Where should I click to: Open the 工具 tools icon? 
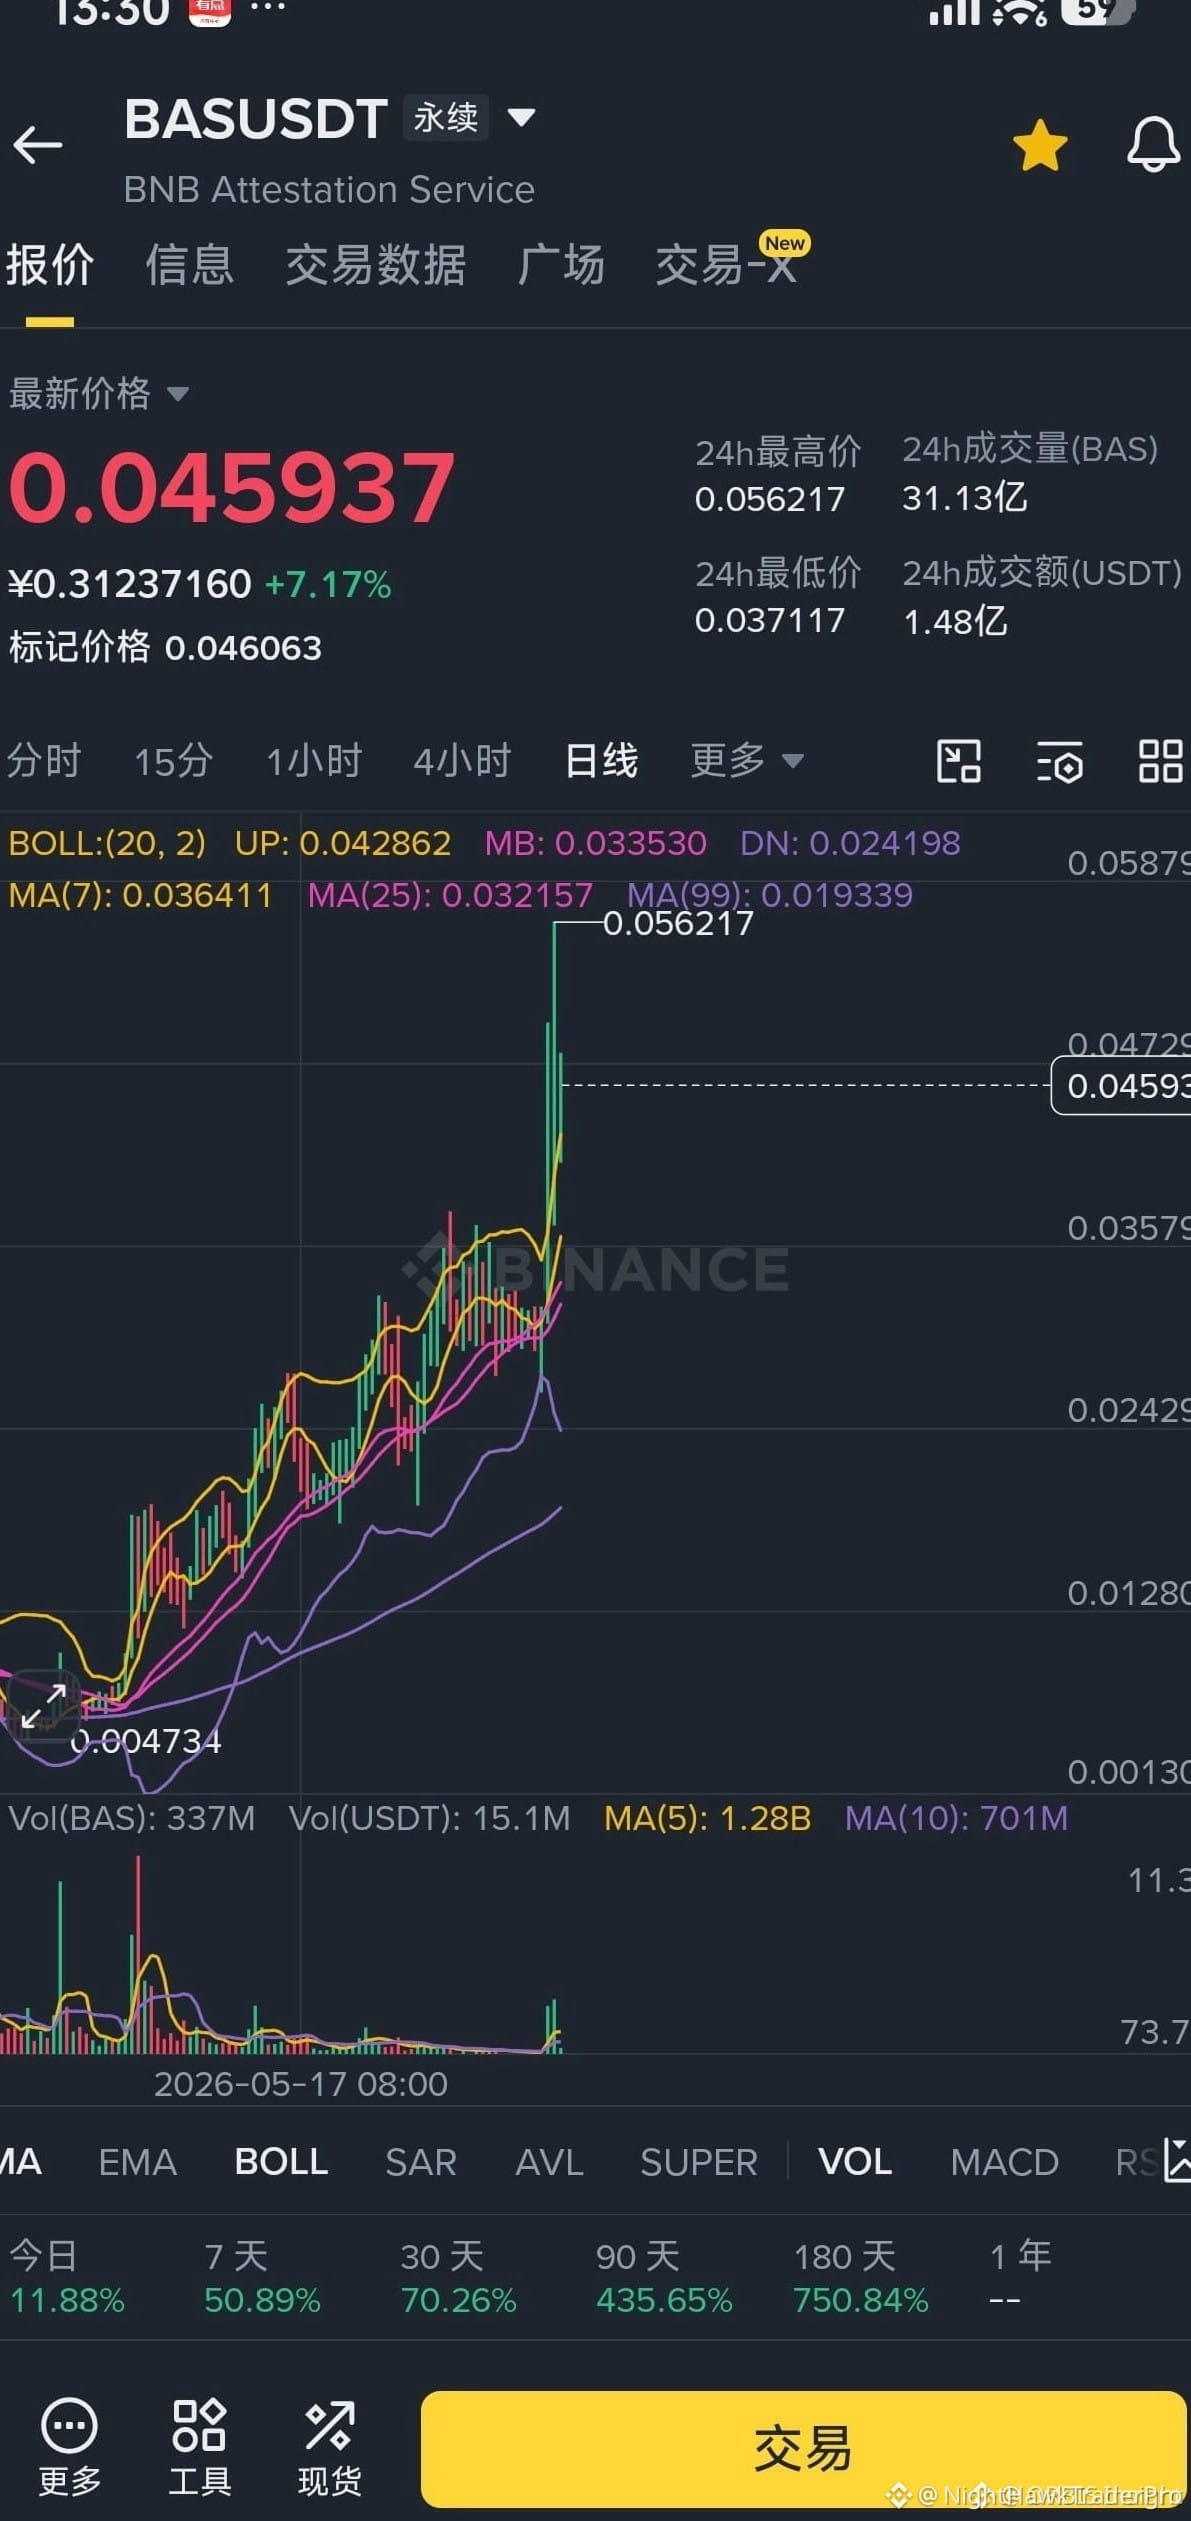coord(199,2447)
